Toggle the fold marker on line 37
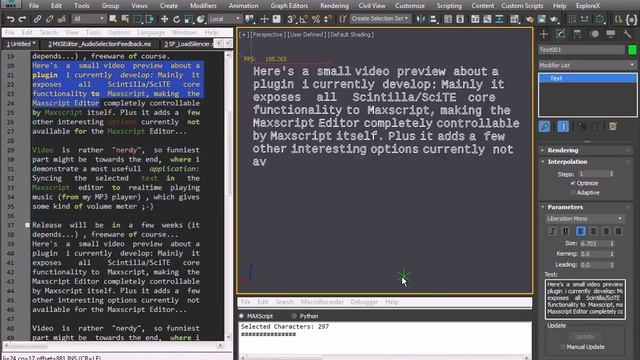640x360 pixels. (x=27, y=225)
